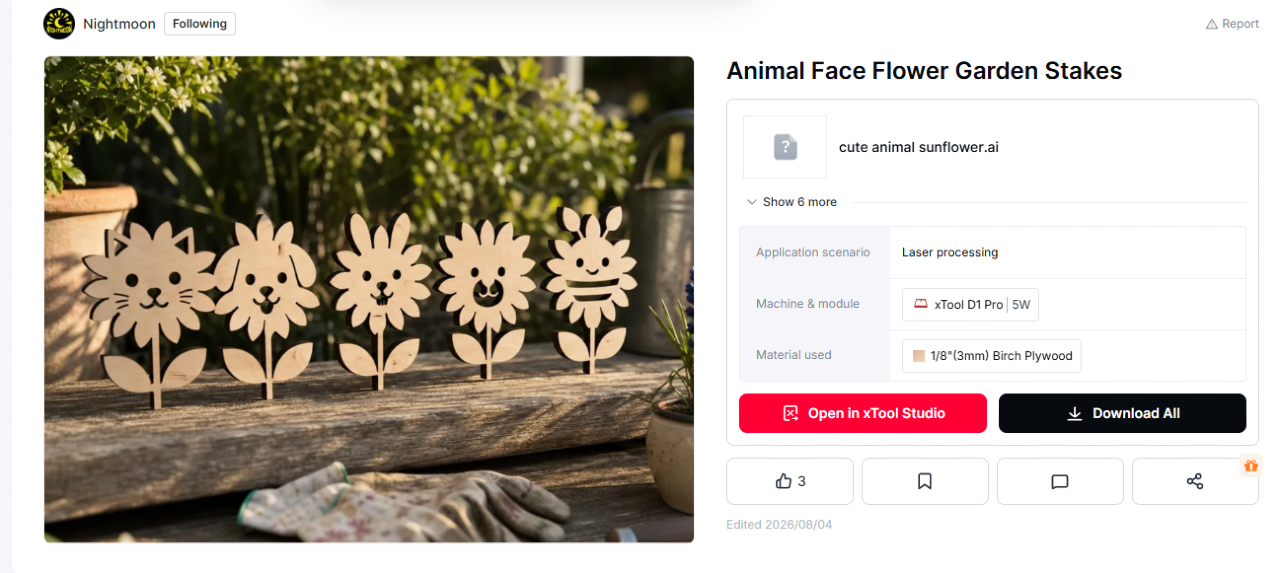Click the unknown file type icon

pos(785,147)
